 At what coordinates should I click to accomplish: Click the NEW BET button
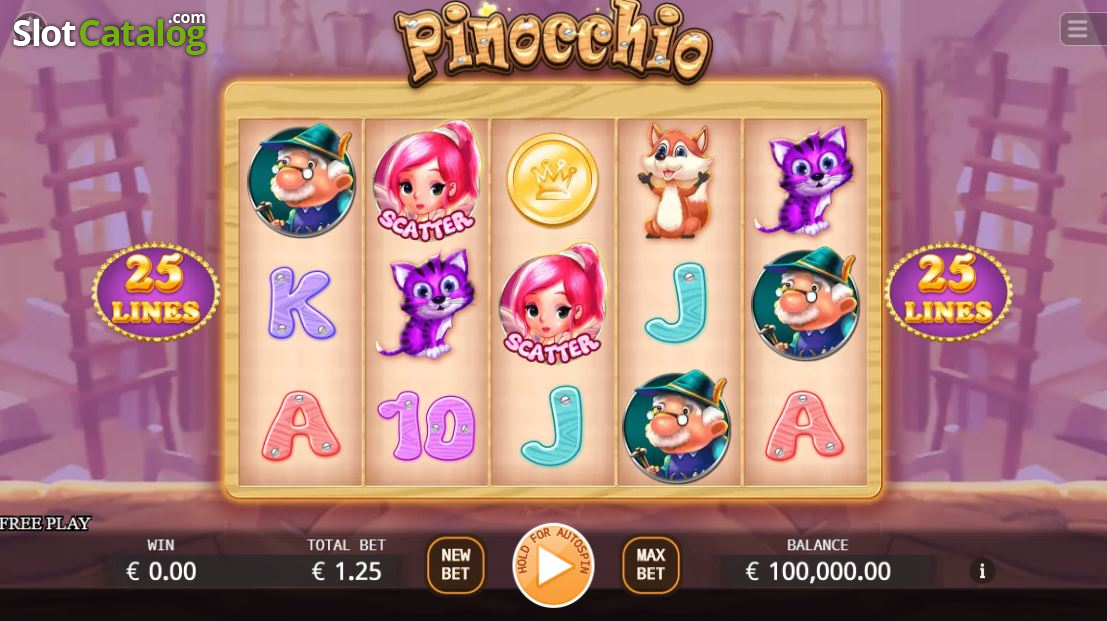pos(455,565)
